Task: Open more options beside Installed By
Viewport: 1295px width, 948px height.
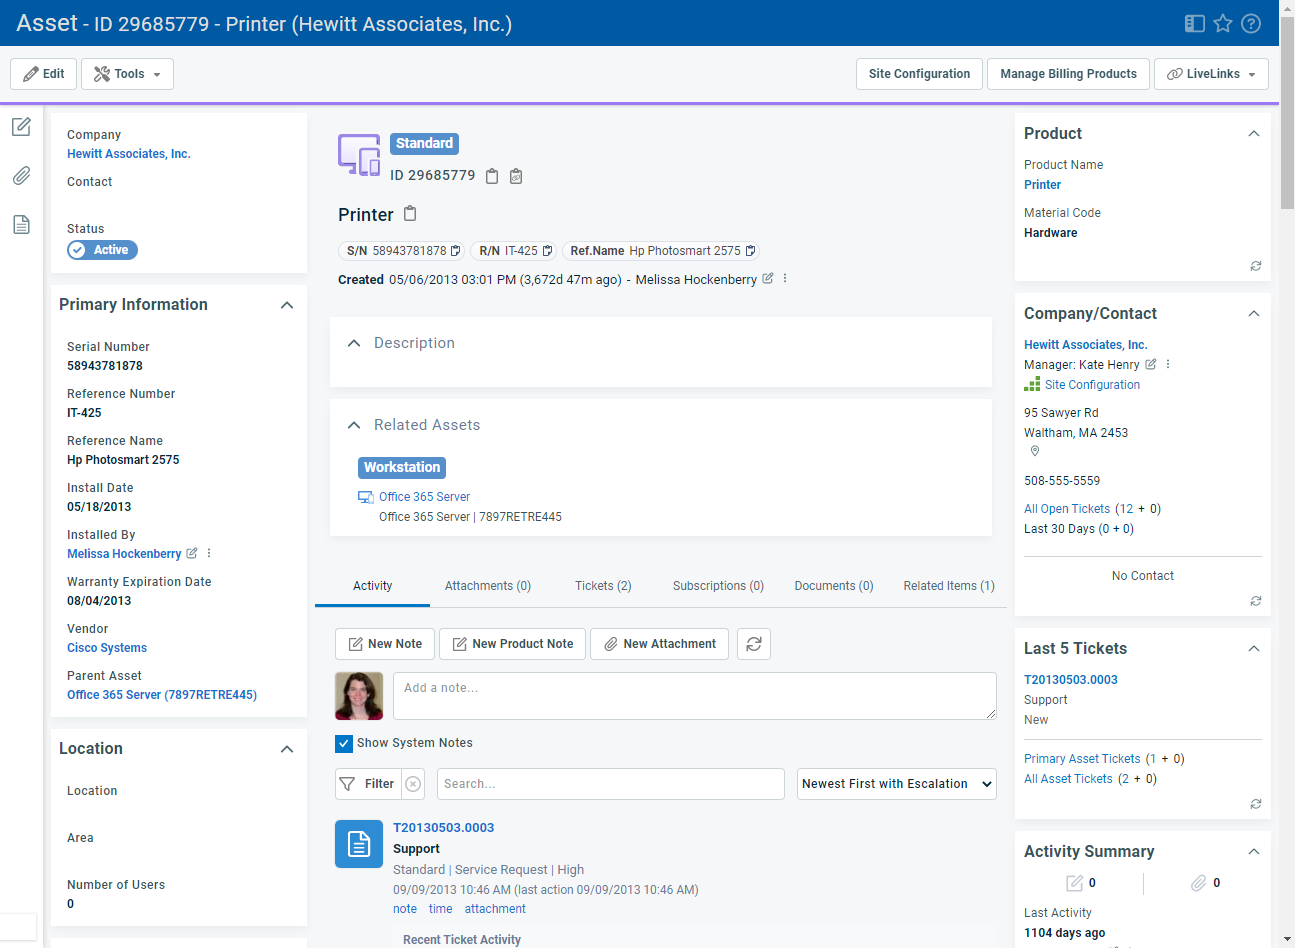Action: click(x=209, y=553)
